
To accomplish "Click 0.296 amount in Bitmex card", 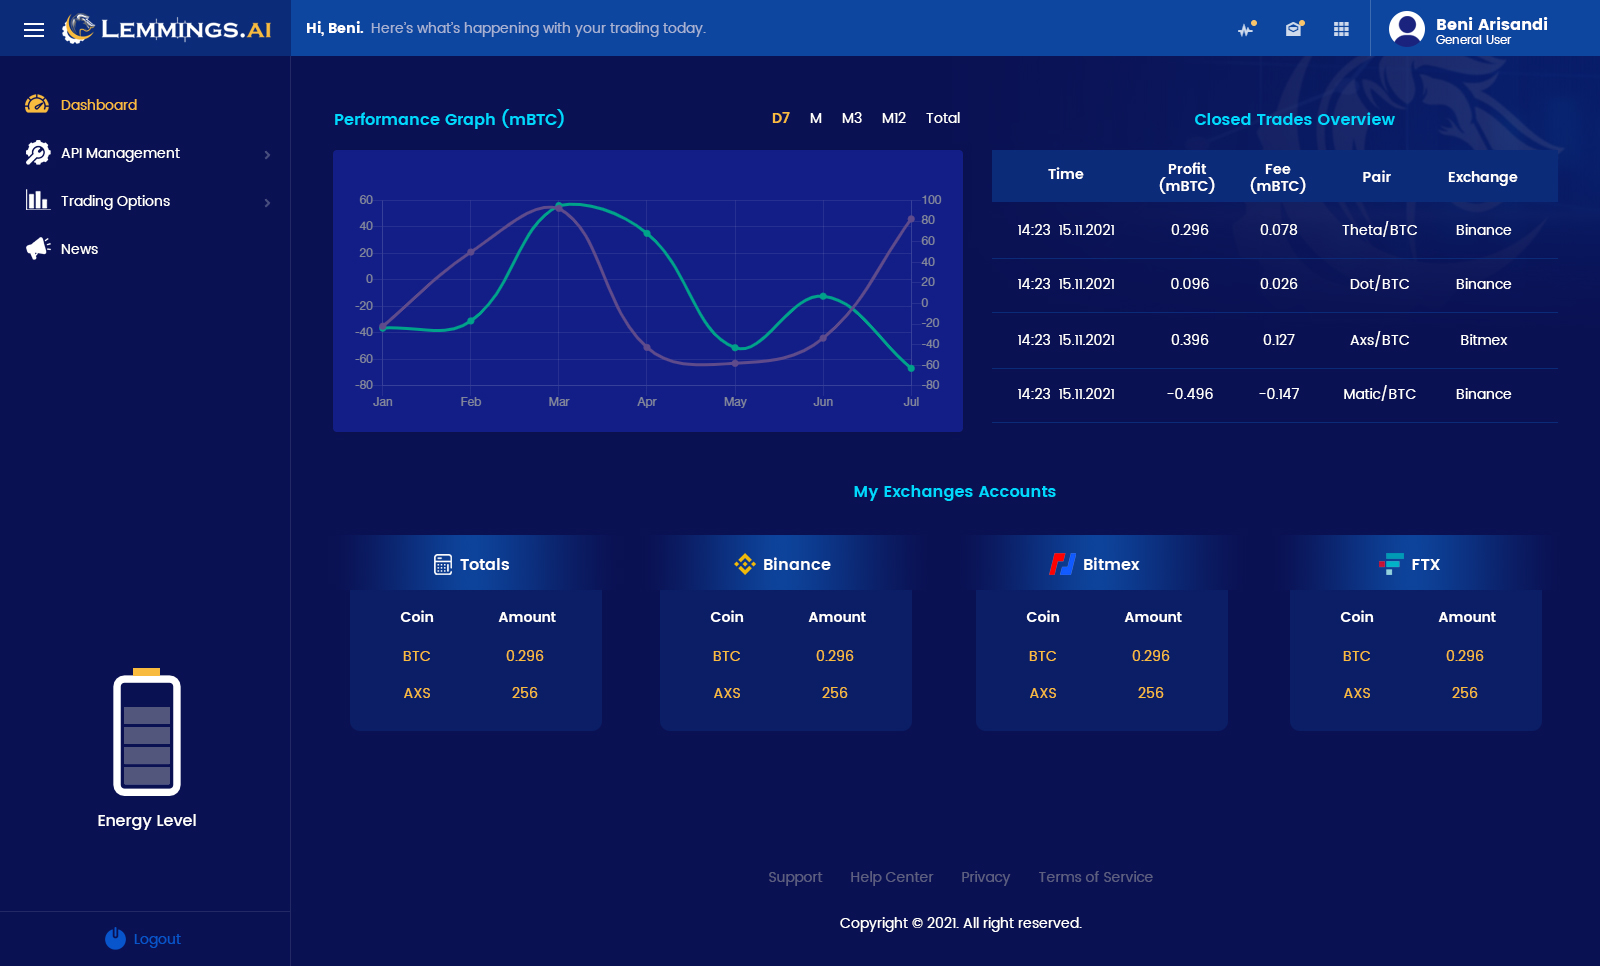I will point(1151,656).
